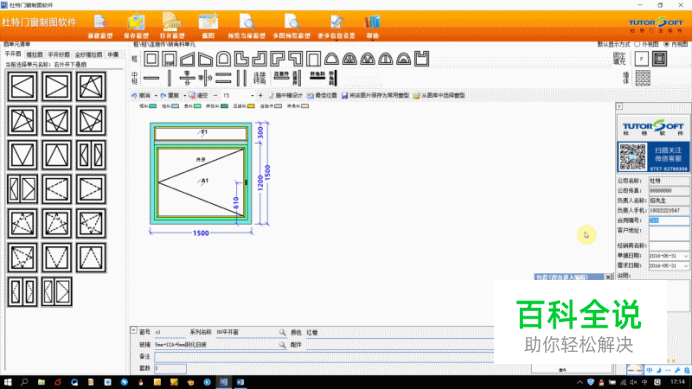Select the double vertical mullion tool
Screen dimensions: 692x389
tap(241, 78)
